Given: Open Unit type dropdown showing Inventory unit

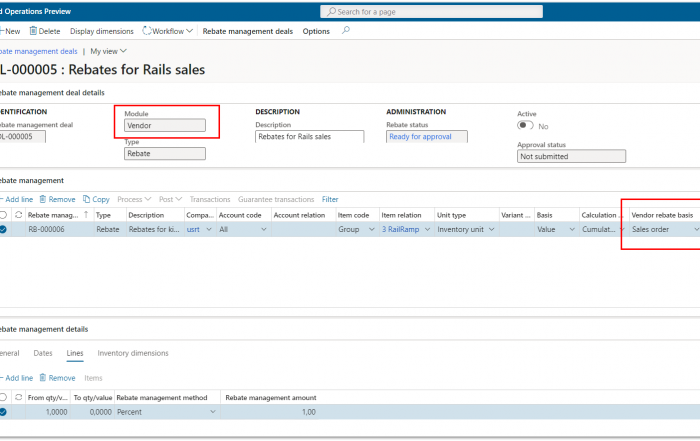Looking at the screenshot, I should click(x=492, y=229).
